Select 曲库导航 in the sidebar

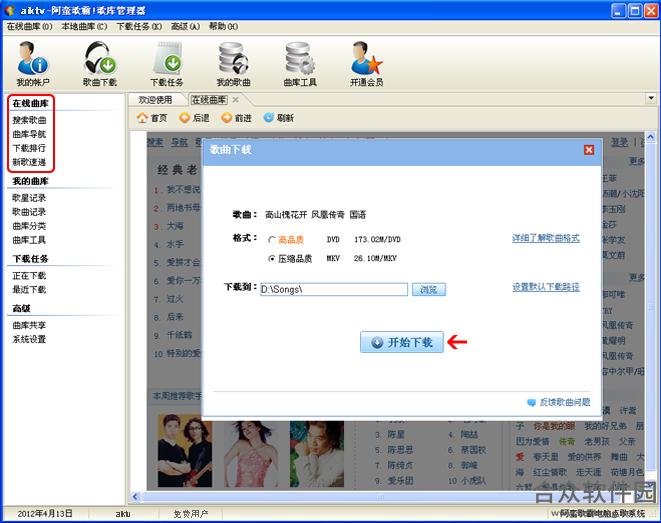[x=29, y=134]
